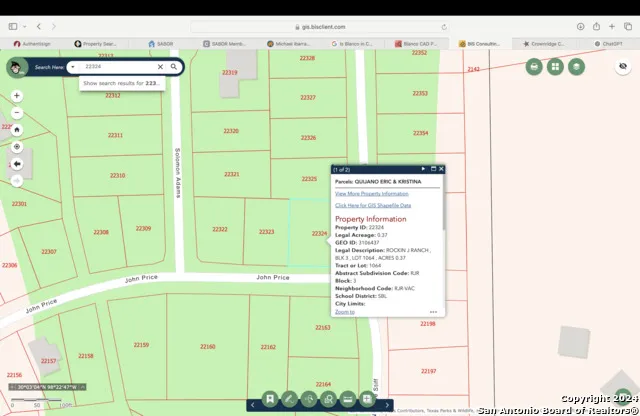Page widget bar to the right
This screenshot has width=640, height=416.
pyautogui.click(x=387, y=405)
